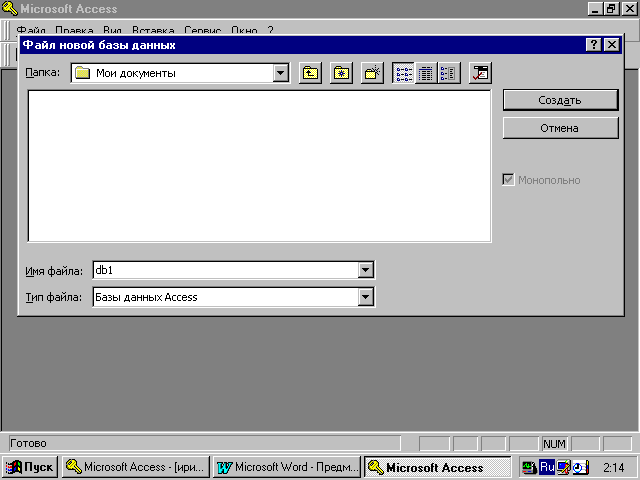
Task: Go up one folder level icon
Action: (310, 73)
